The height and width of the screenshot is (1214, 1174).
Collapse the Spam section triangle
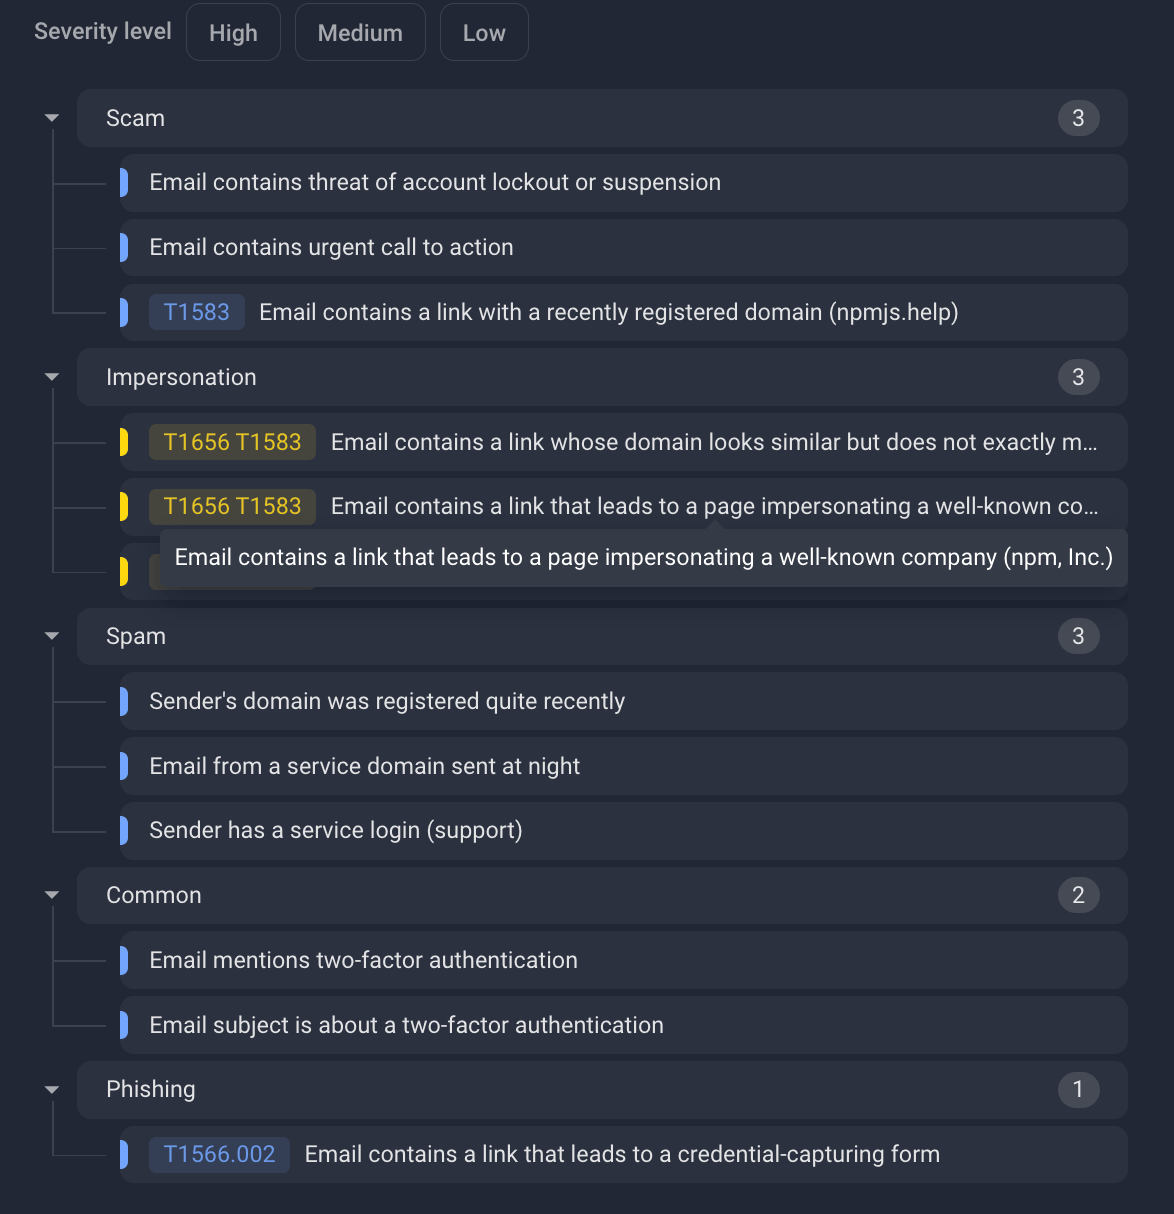coord(51,636)
